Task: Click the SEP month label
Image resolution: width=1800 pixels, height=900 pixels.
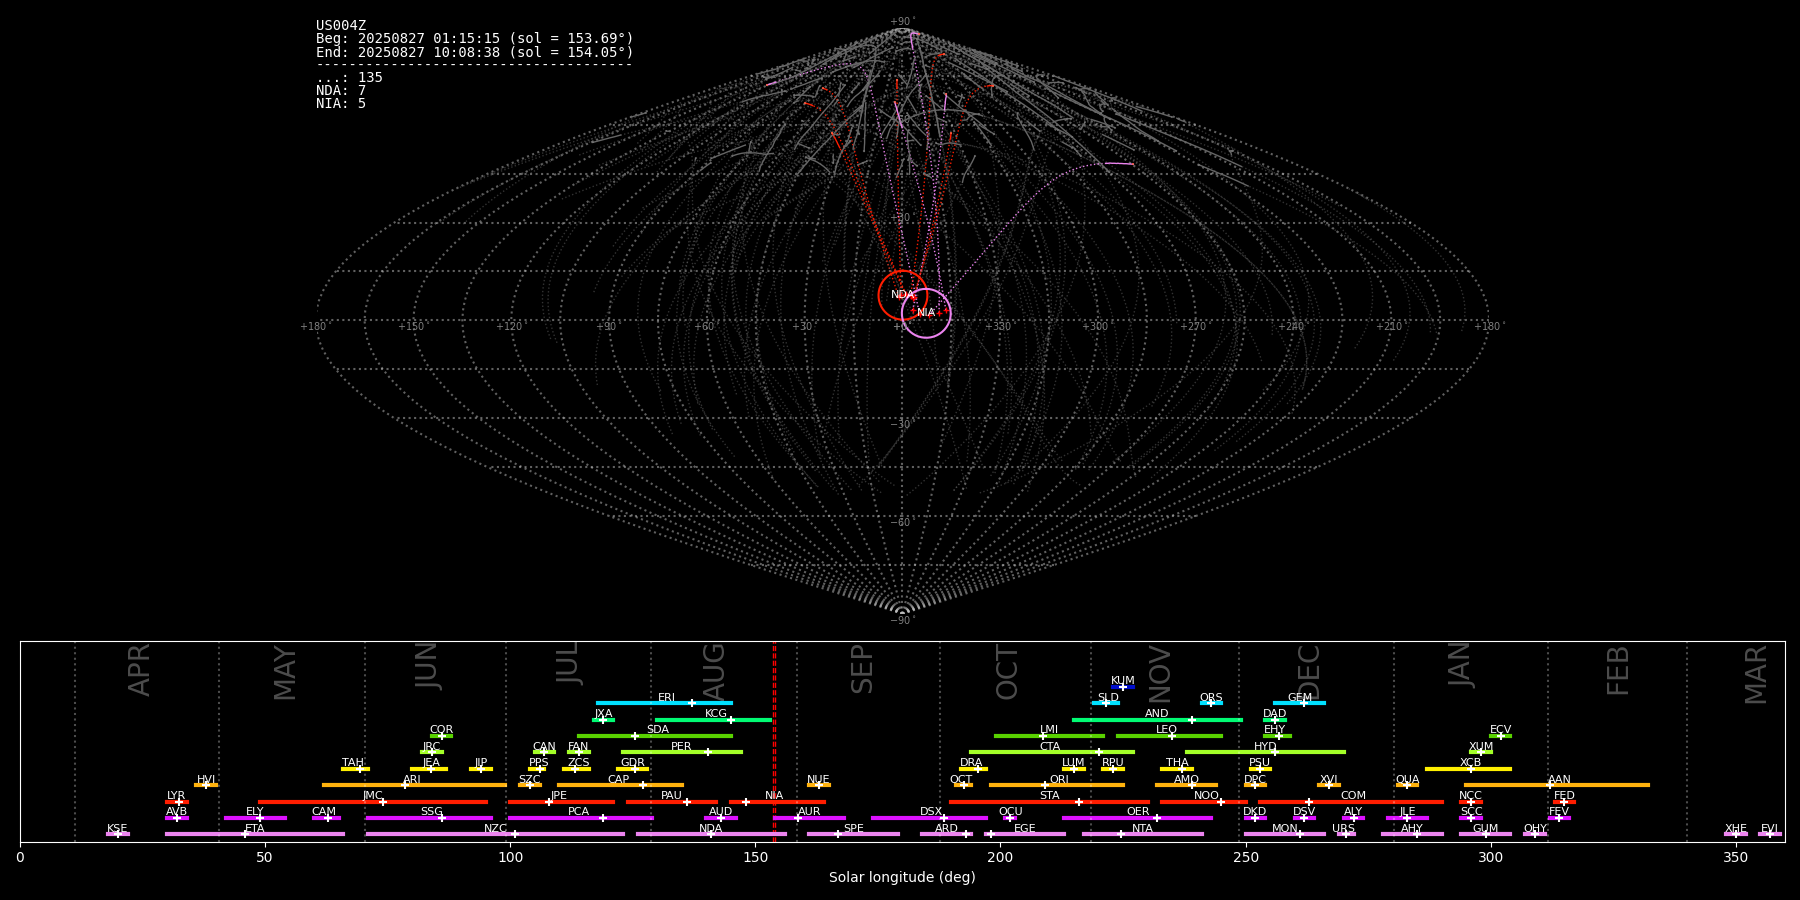Action: coord(862,669)
